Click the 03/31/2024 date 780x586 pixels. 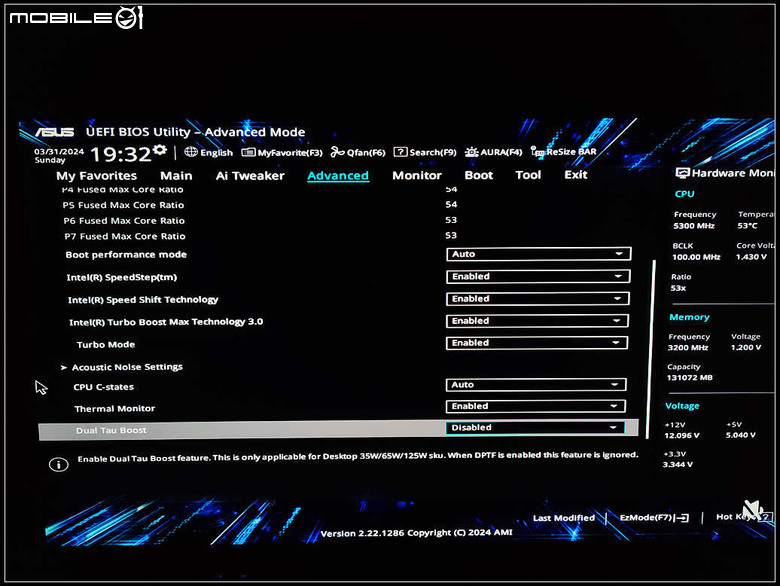tap(59, 152)
